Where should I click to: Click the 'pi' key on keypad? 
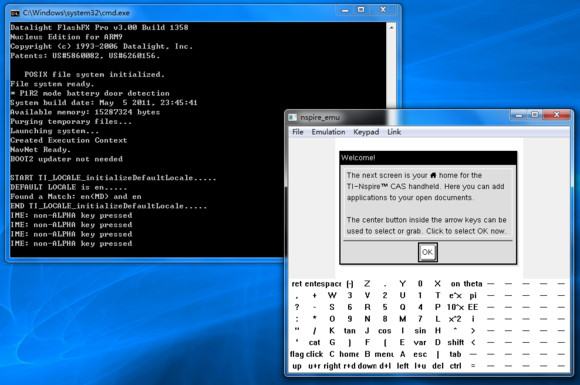point(473,295)
